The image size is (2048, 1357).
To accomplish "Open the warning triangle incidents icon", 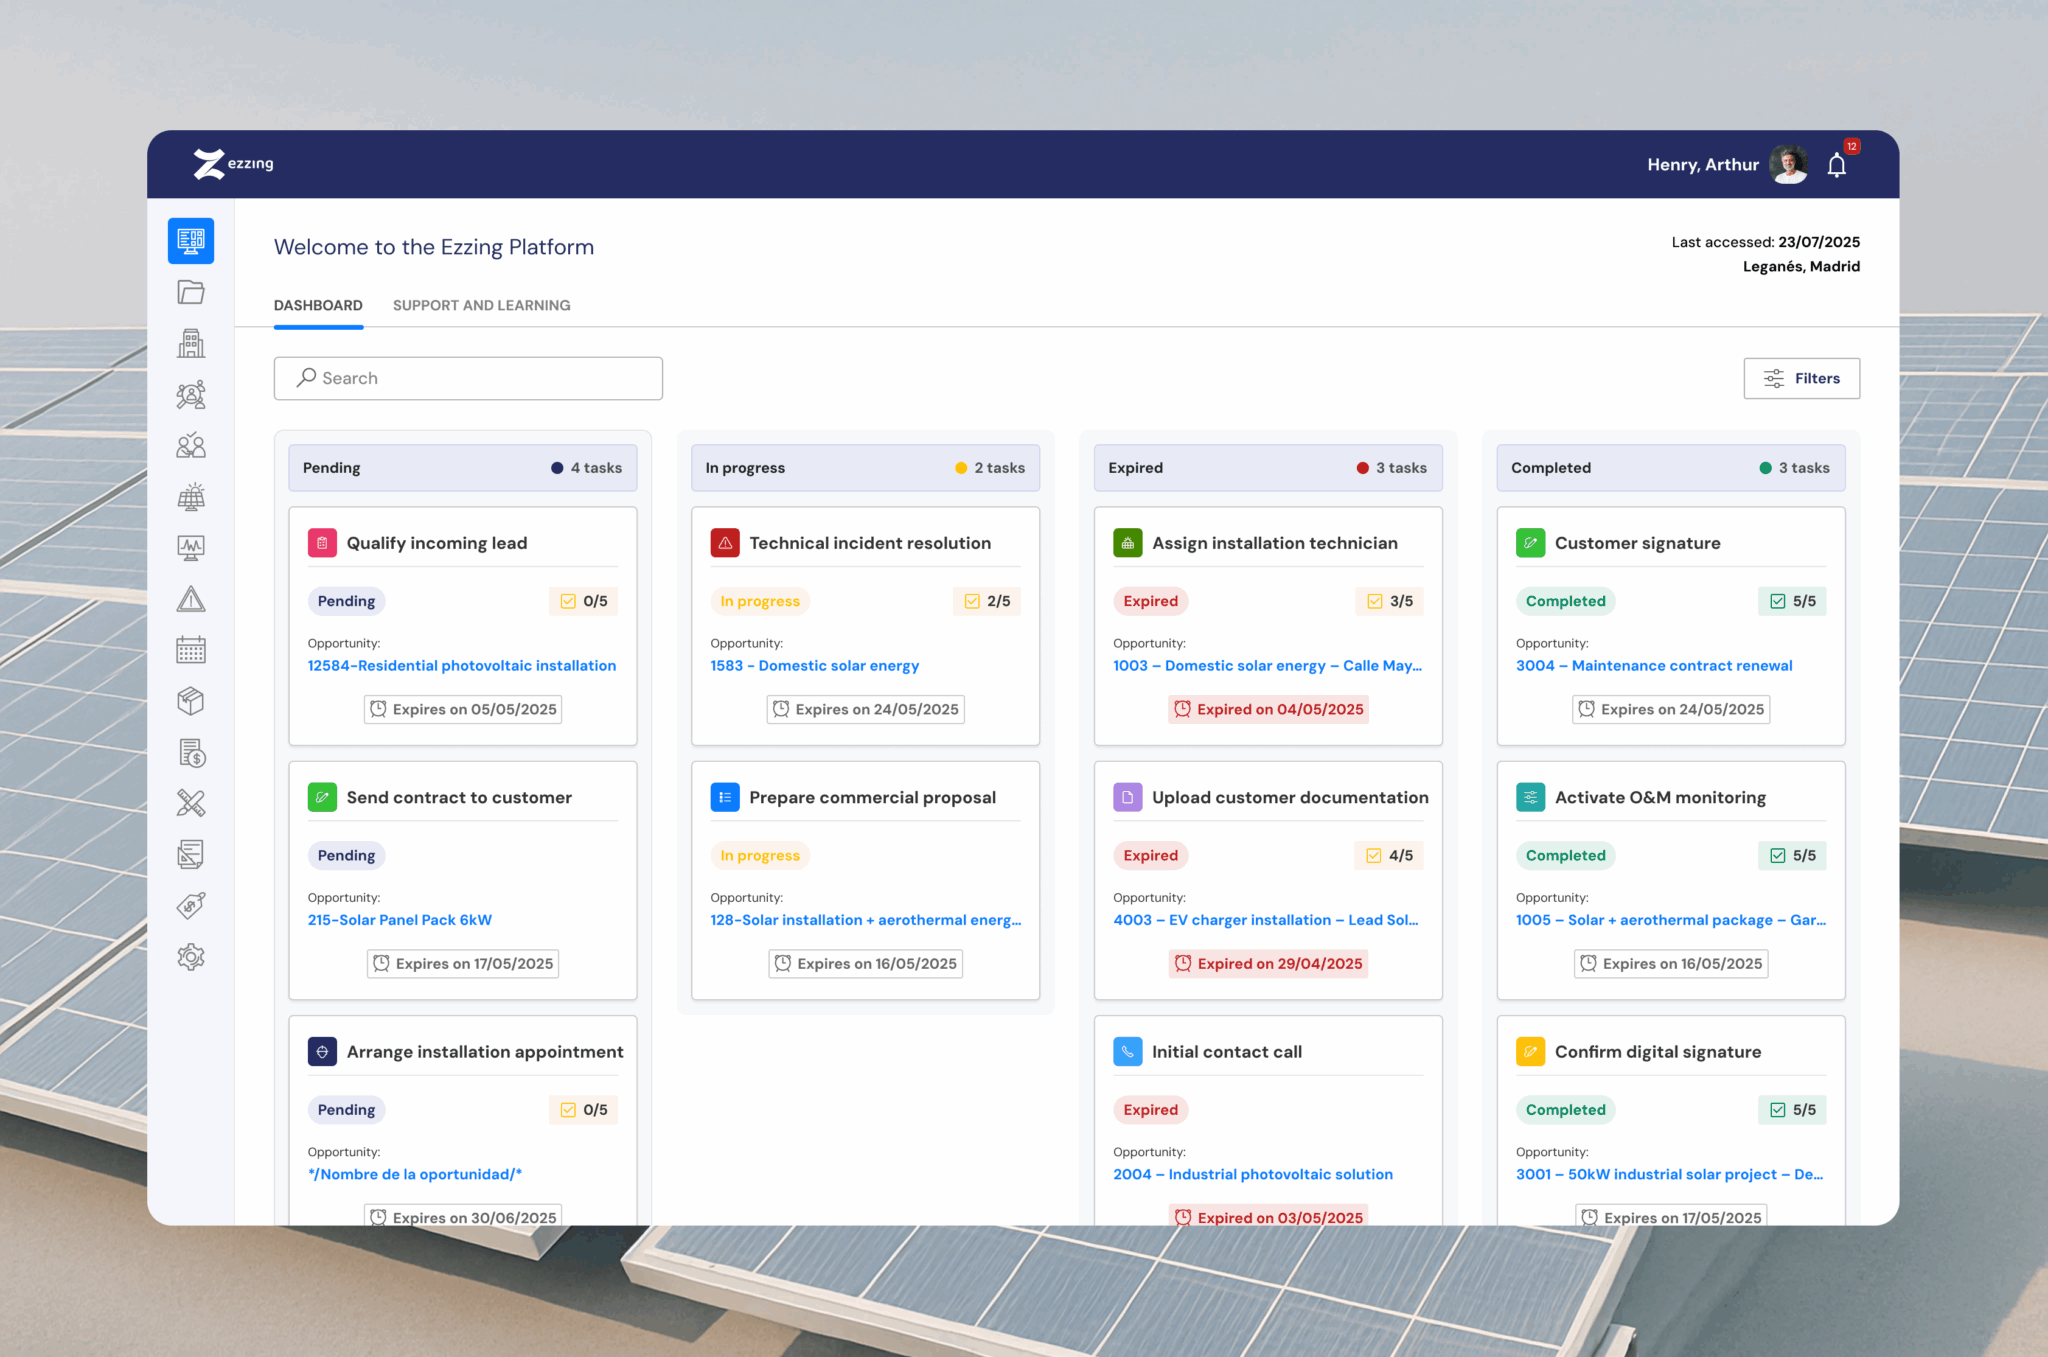I will point(191,599).
